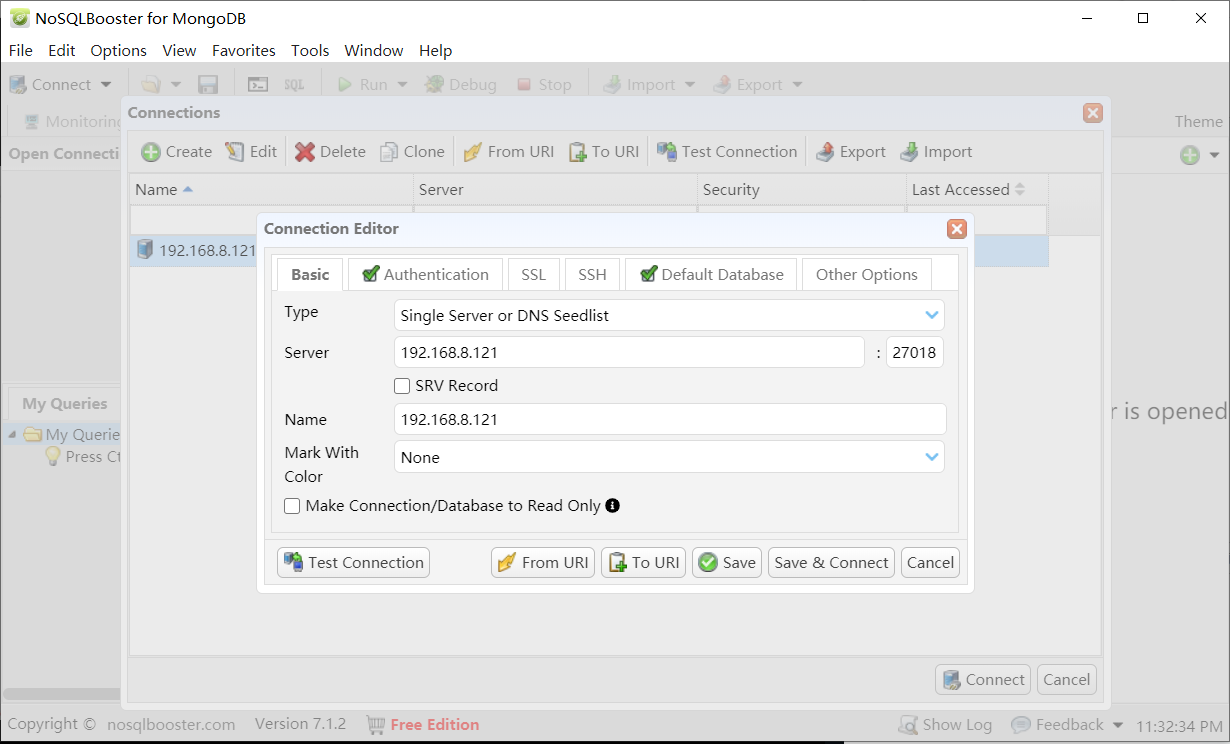Screen dimensions: 1230x744
Task: Tick Make Connection/Database to Read Only
Action: 292,506
